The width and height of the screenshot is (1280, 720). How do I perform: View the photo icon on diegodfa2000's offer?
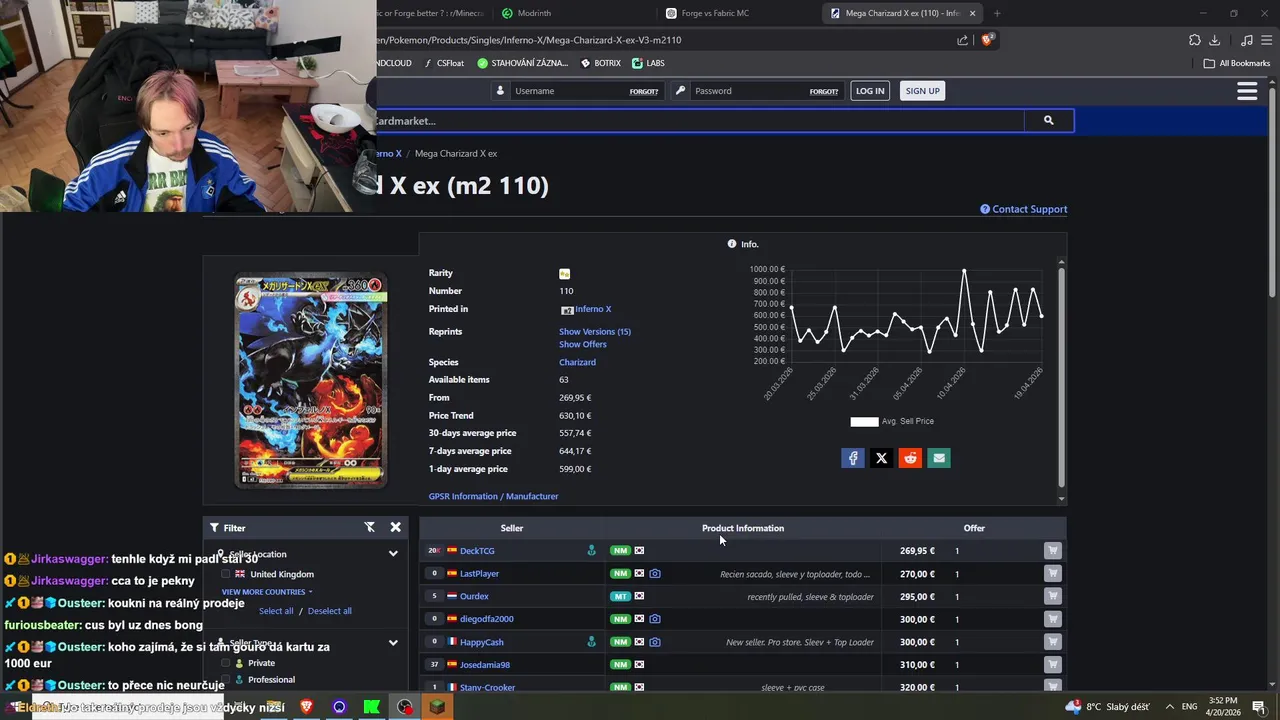[655, 619]
